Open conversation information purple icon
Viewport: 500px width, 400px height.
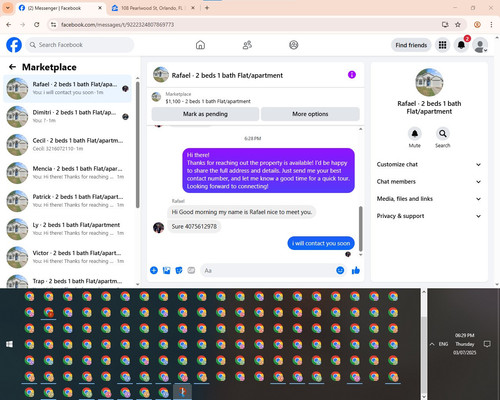click(x=352, y=75)
